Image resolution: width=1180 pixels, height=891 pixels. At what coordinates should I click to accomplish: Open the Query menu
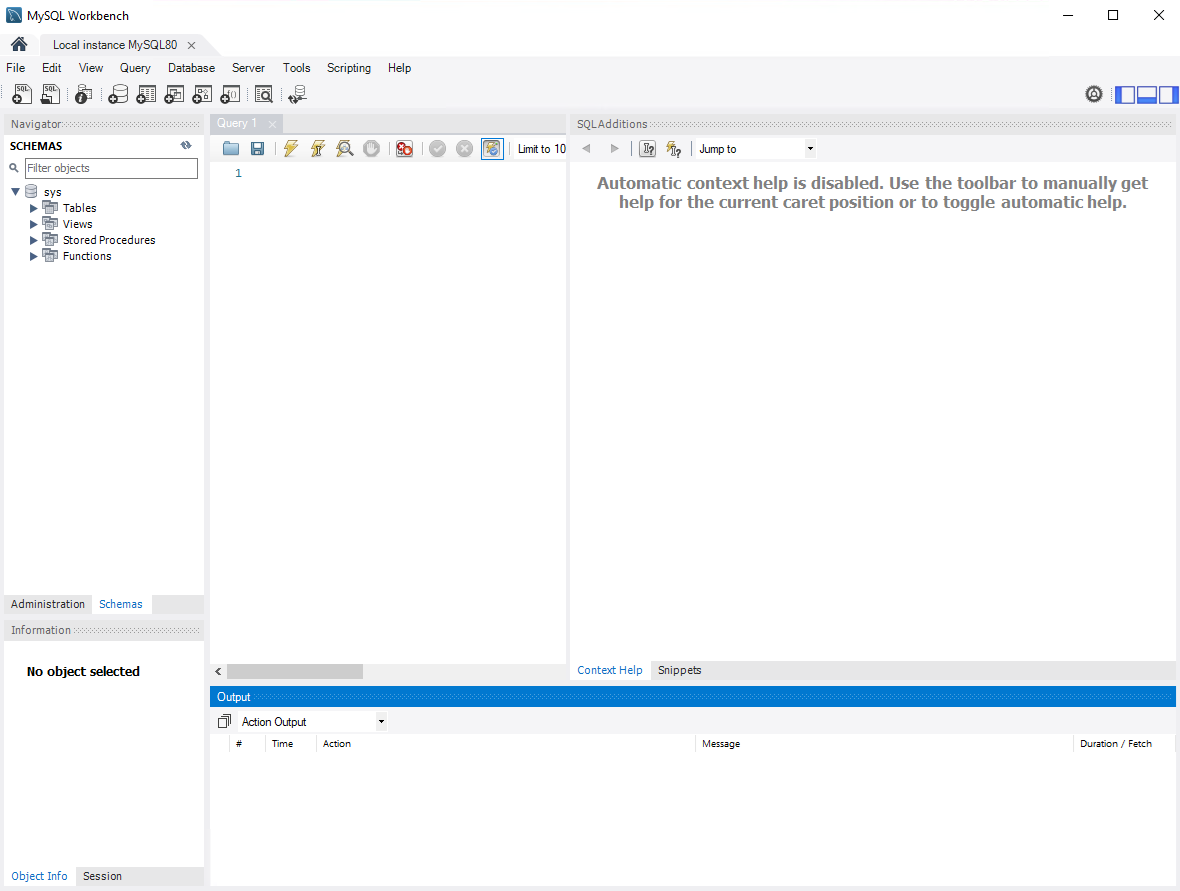click(x=135, y=68)
